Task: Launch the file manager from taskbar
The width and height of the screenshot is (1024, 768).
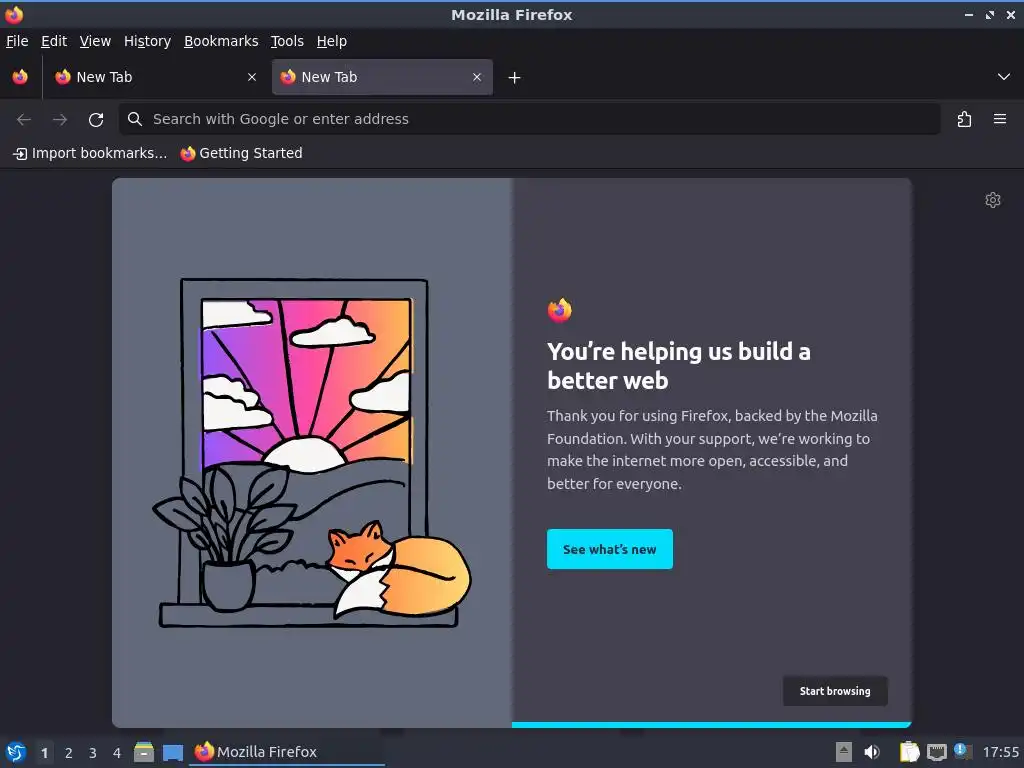Action: coord(144,752)
